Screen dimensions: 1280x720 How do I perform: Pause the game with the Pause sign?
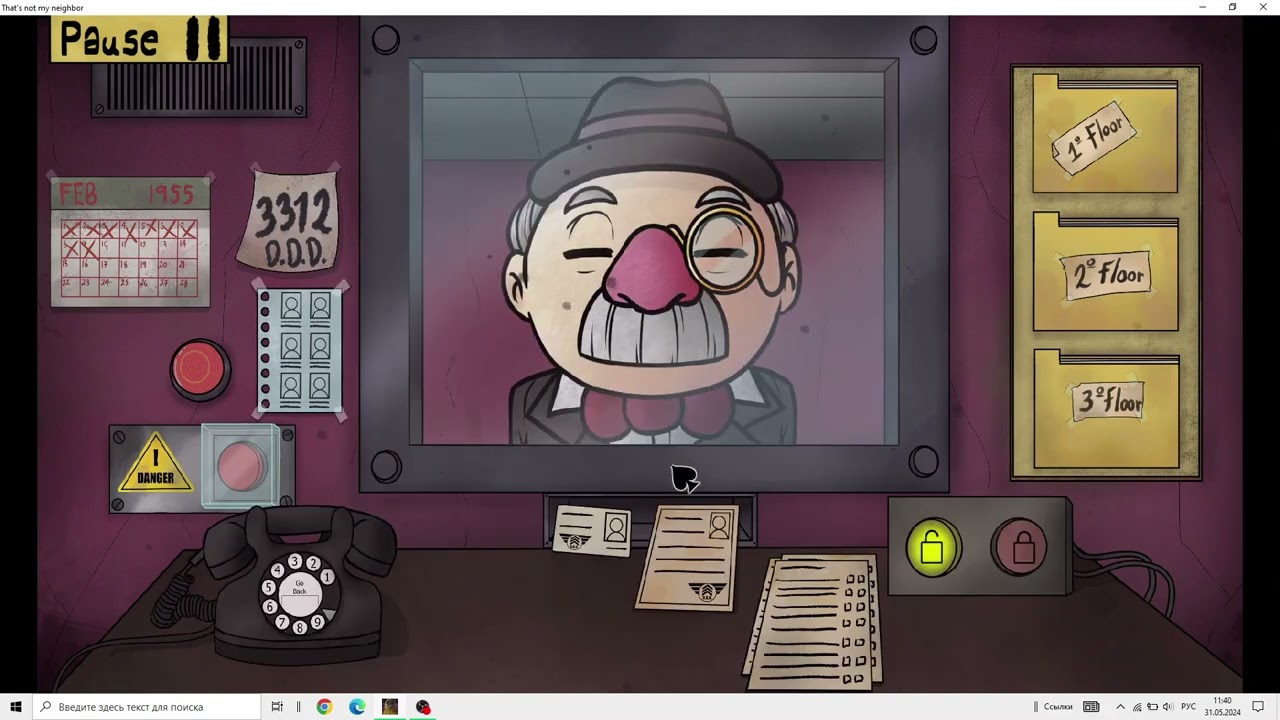pyautogui.click(x=139, y=40)
